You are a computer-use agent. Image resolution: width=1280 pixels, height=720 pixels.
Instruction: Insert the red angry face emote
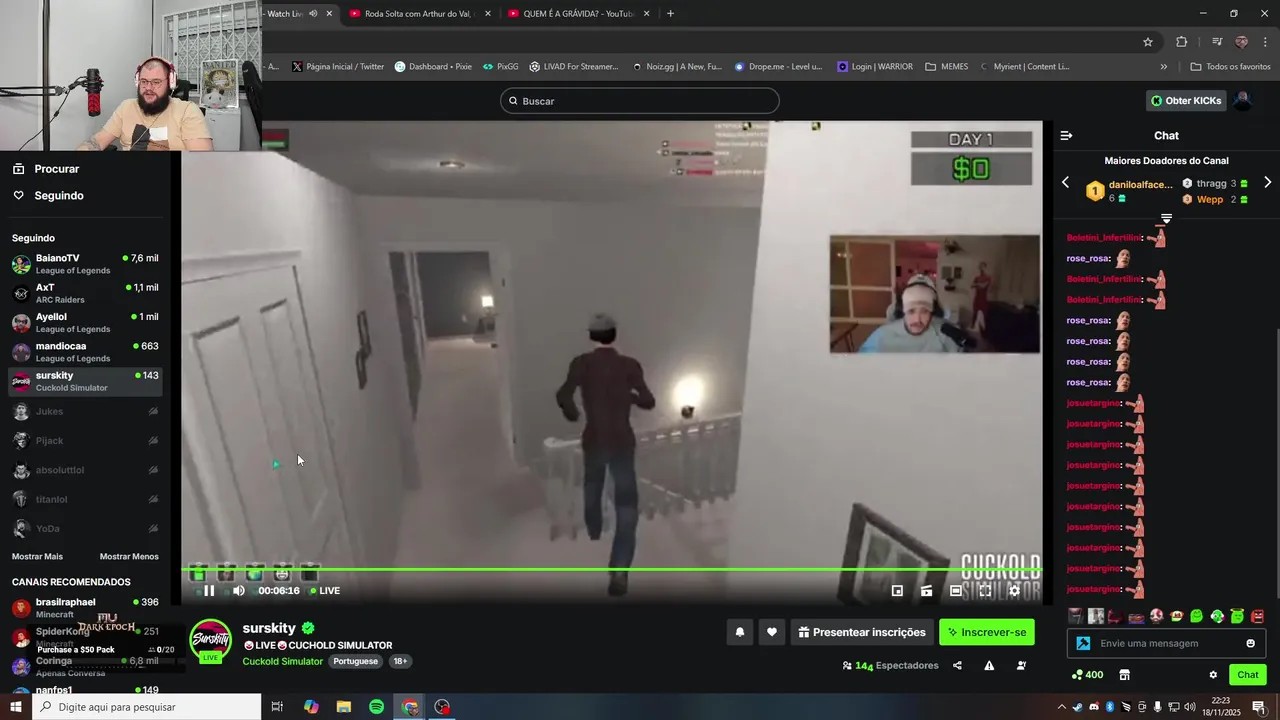pos(1257,616)
